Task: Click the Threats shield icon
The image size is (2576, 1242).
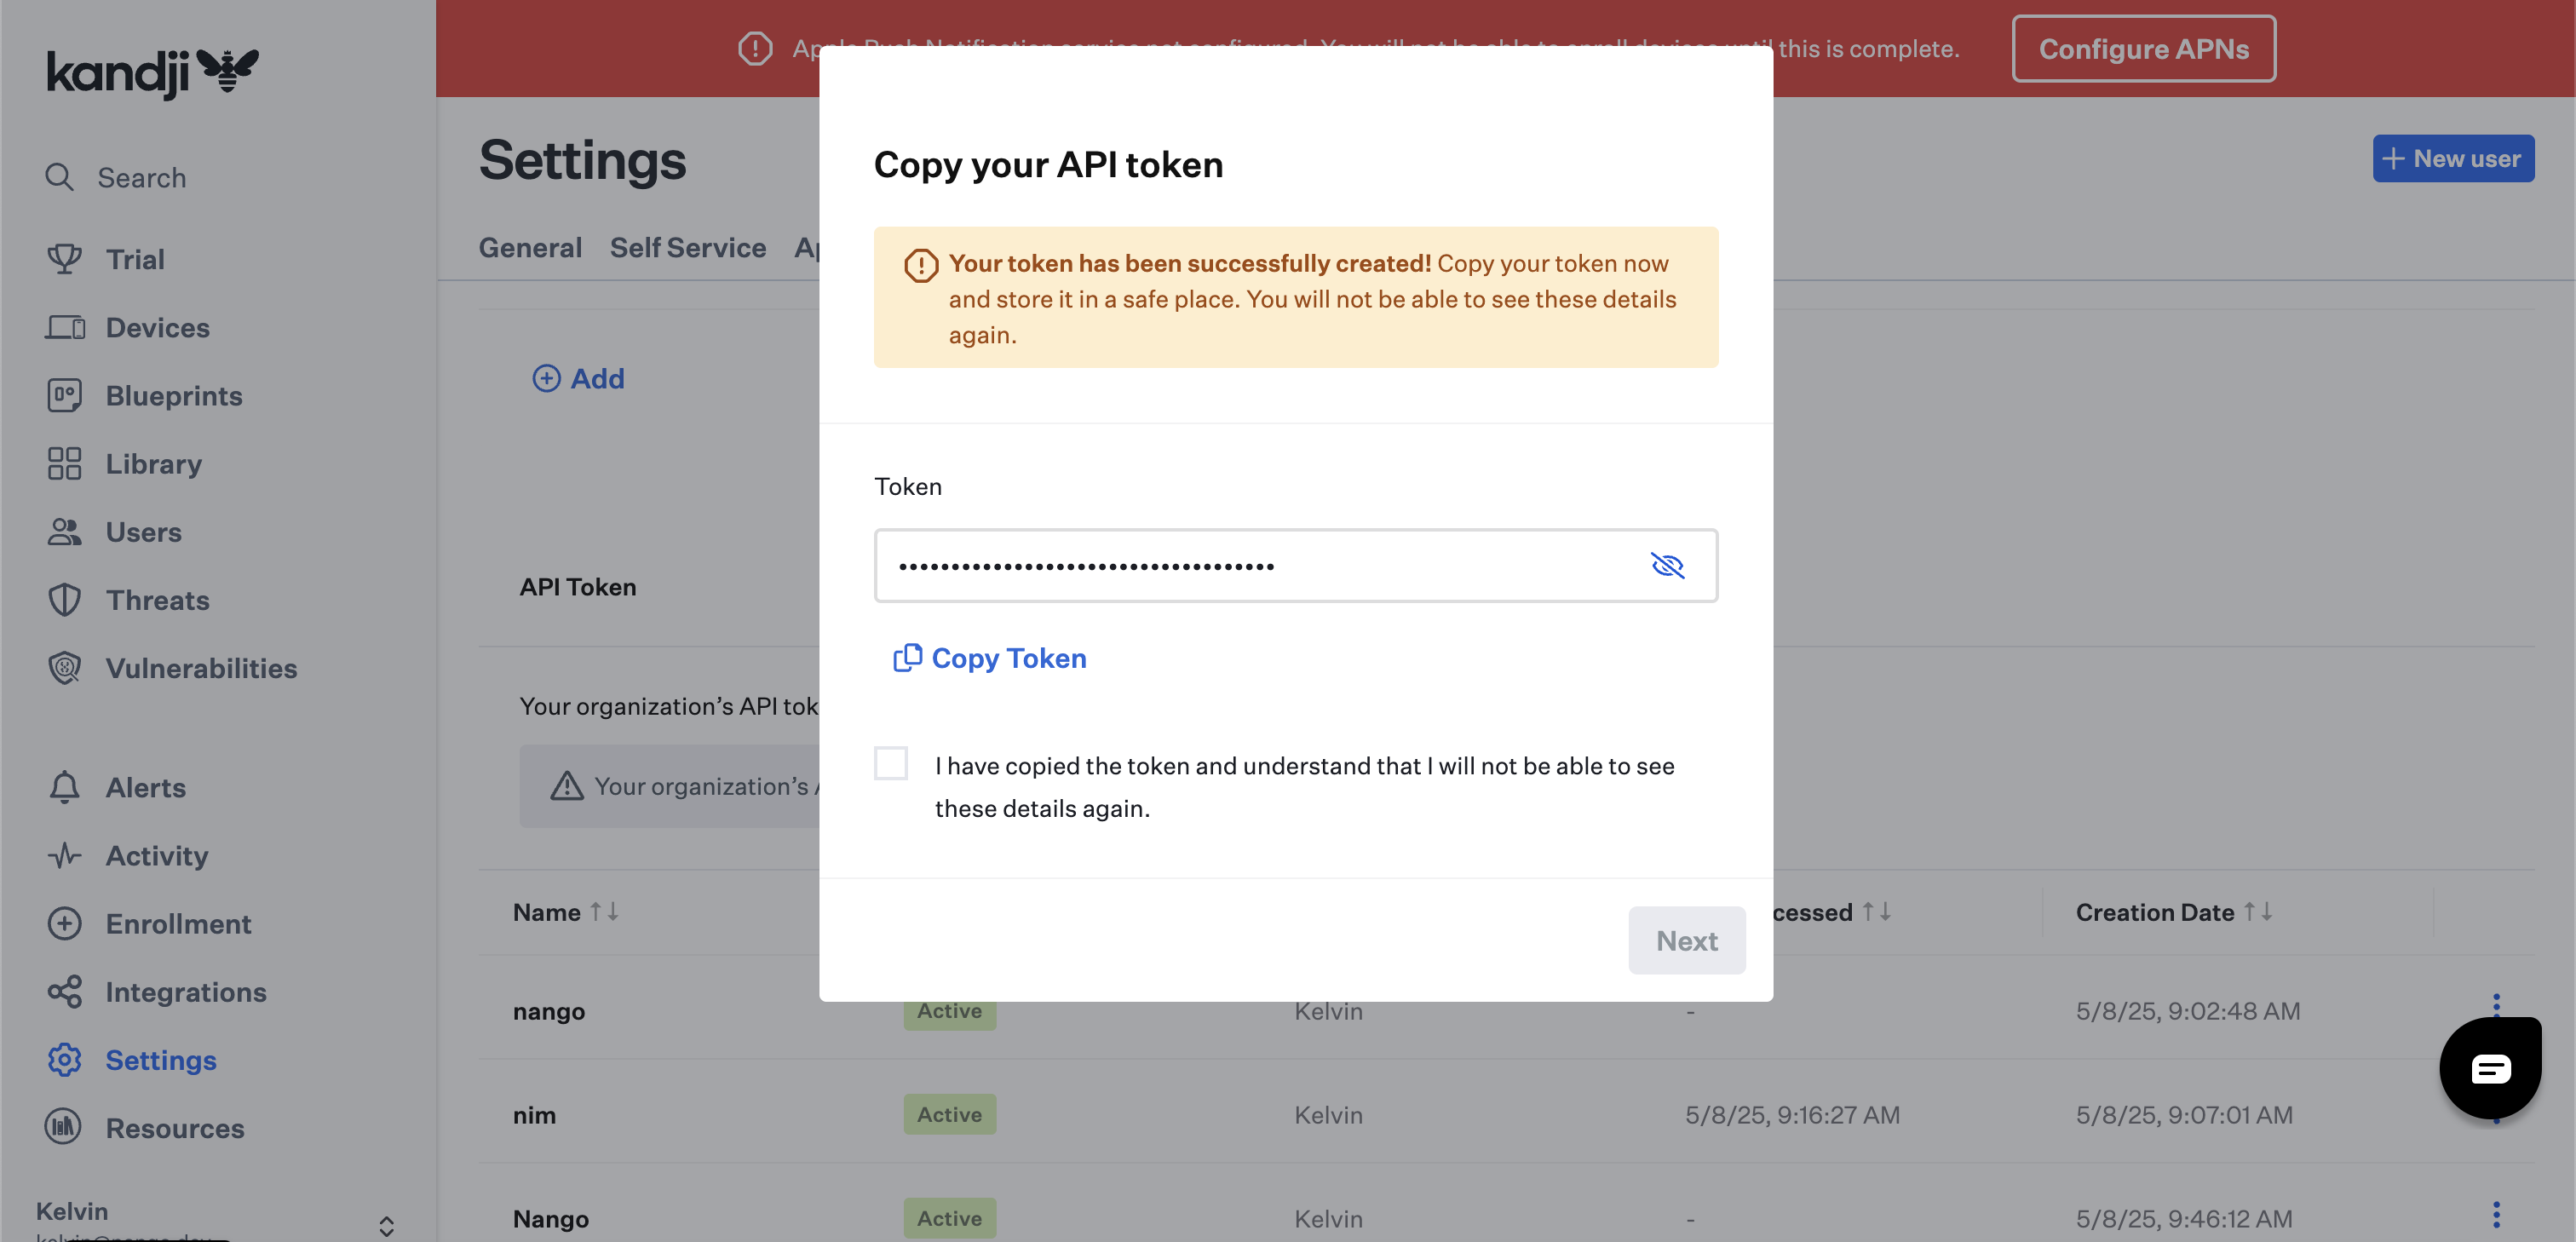Action: [x=65, y=600]
